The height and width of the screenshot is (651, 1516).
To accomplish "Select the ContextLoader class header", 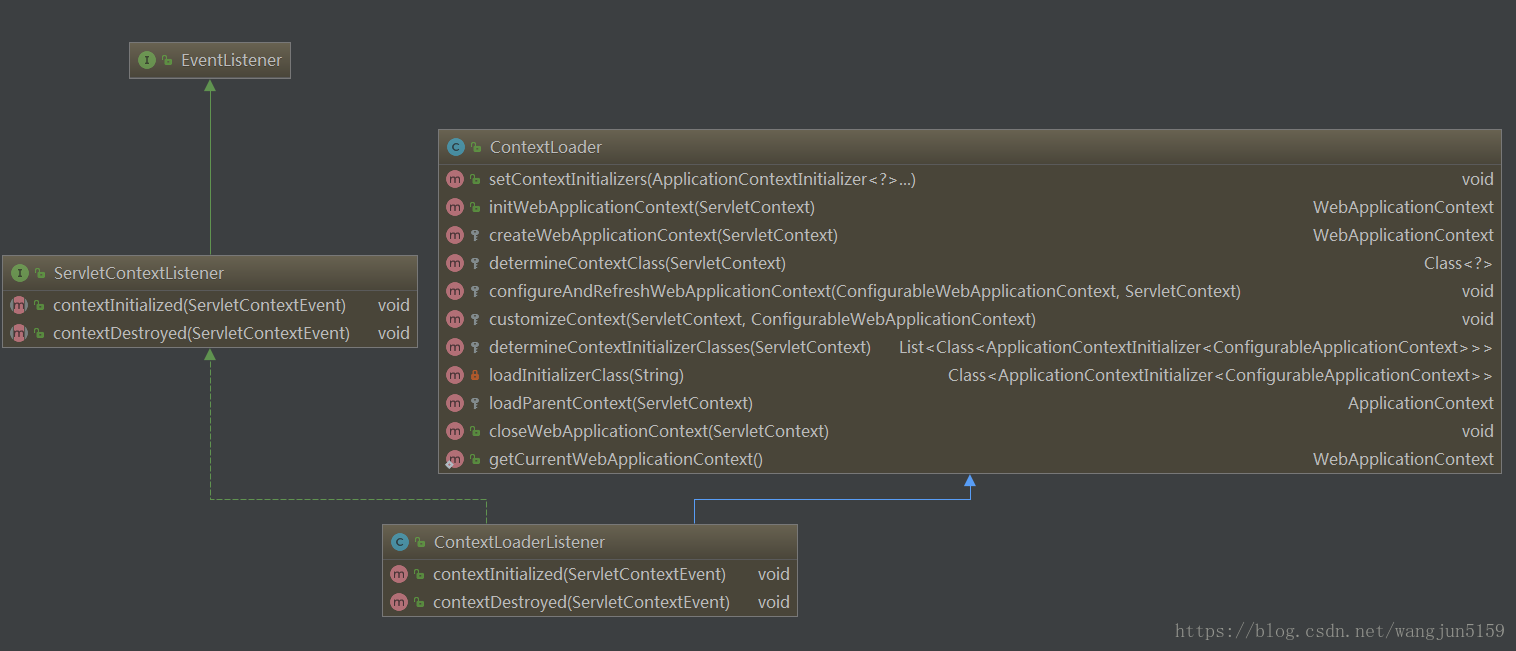I will point(970,147).
